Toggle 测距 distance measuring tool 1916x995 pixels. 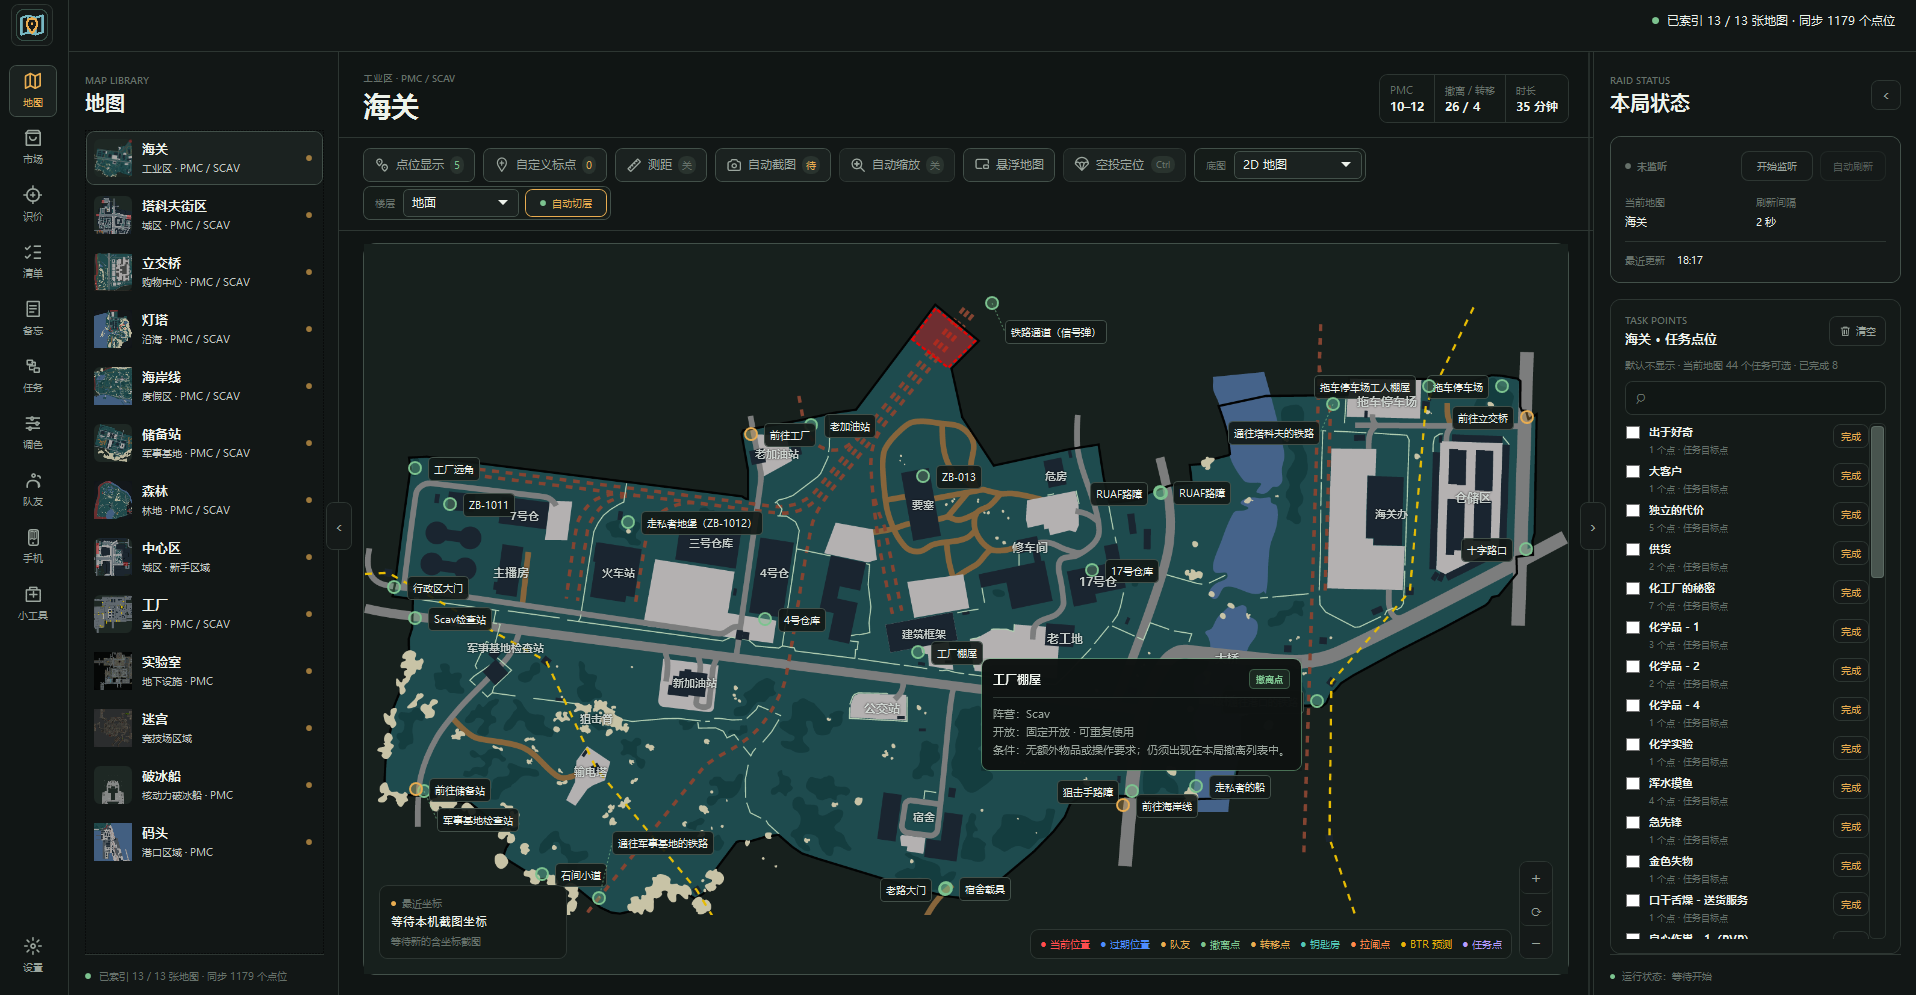tap(661, 165)
